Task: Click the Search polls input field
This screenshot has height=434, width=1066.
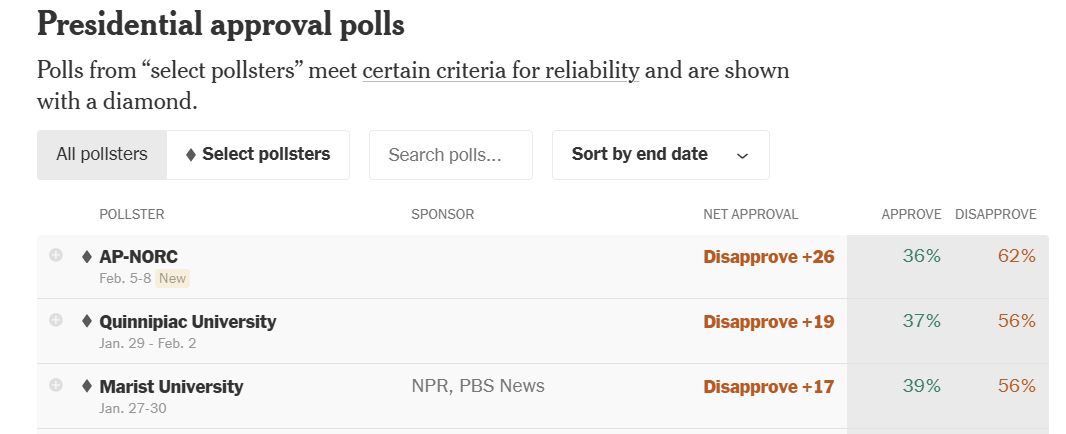Action: (x=450, y=155)
